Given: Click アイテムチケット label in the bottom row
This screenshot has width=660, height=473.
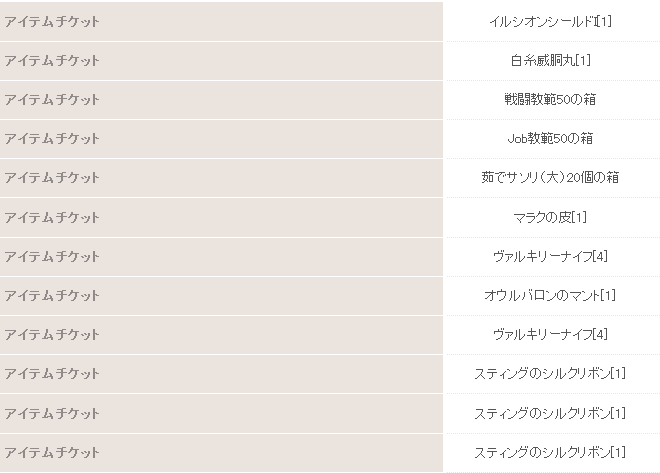Looking at the screenshot, I should (x=52, y=452).
